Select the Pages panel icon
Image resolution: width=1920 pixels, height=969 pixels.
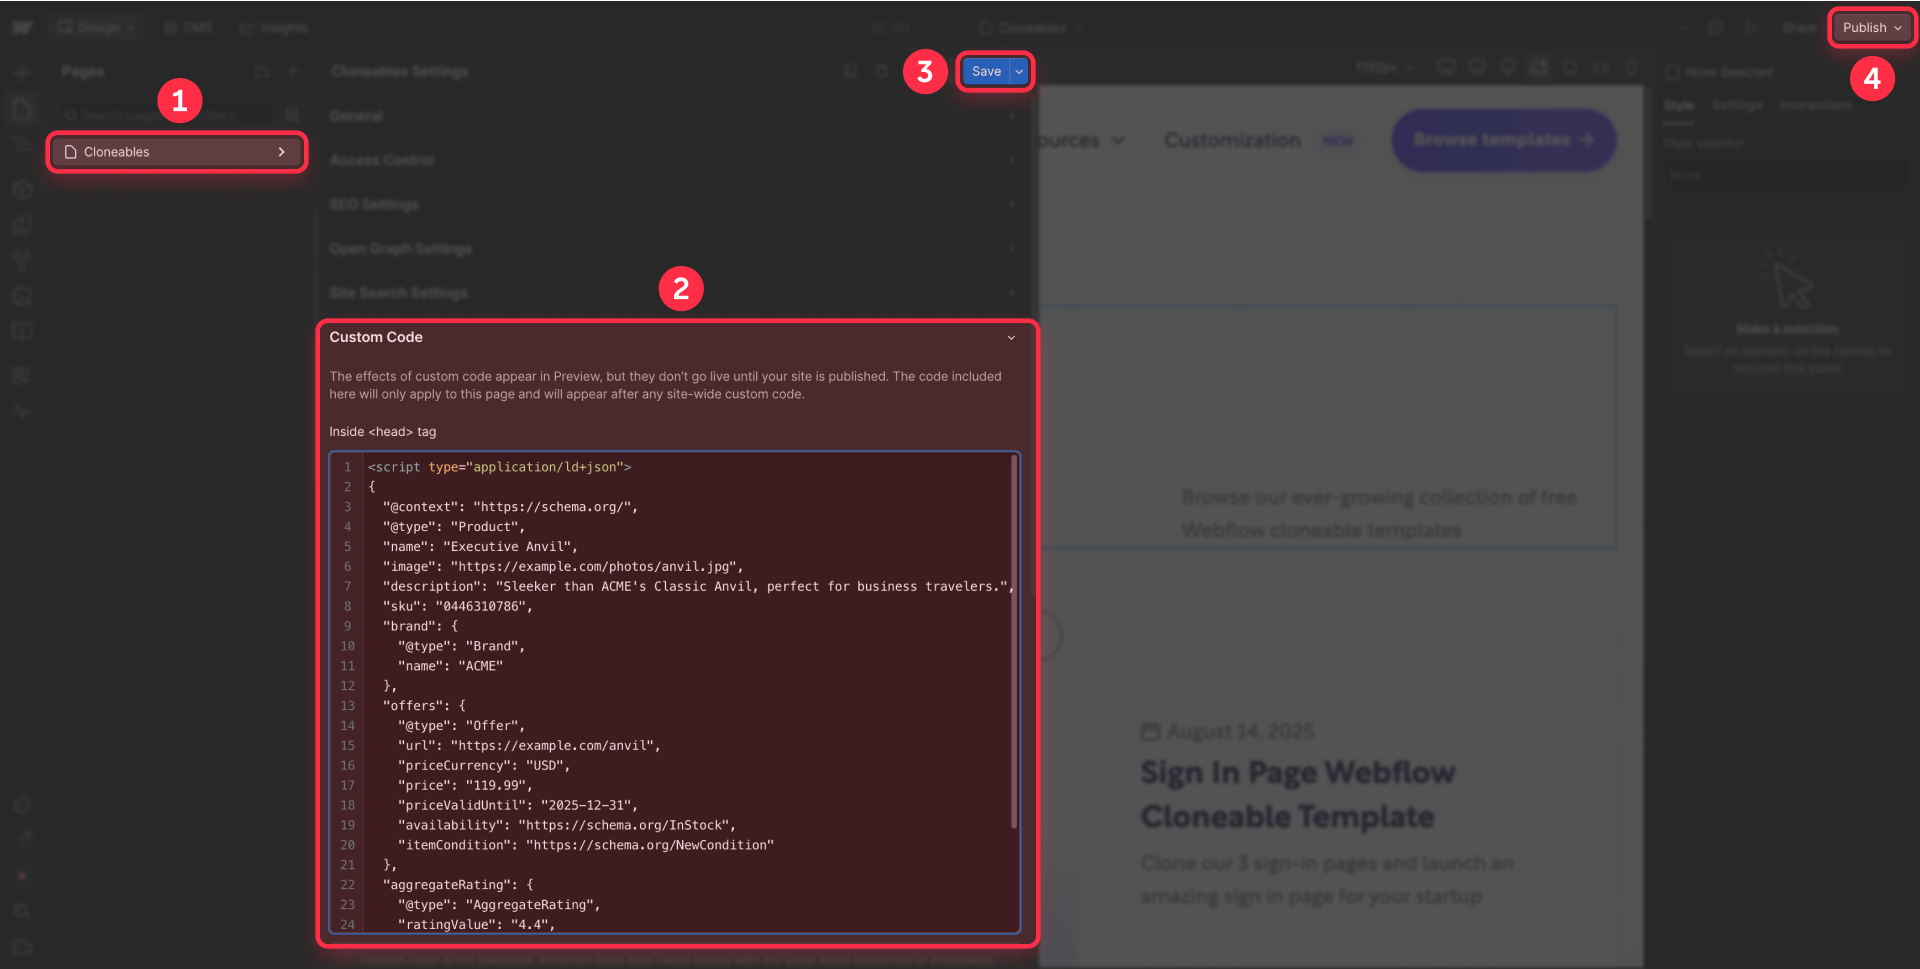pos(22,108)
